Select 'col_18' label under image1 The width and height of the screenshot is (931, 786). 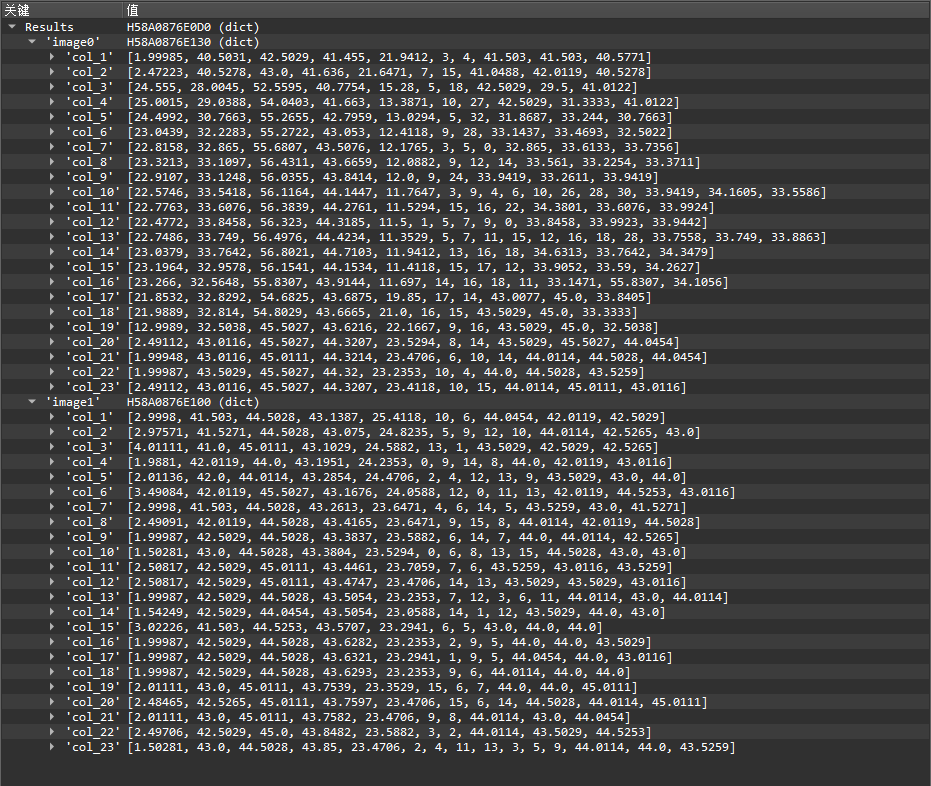tap(93, 672)
